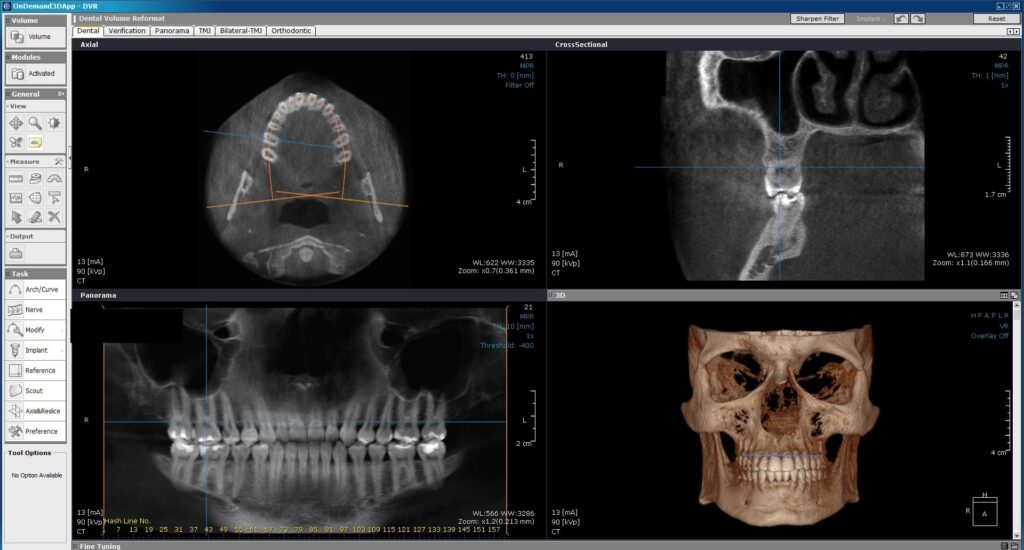Collapse the Measure section
The image size is (1024, 550).
click(8, 161)
